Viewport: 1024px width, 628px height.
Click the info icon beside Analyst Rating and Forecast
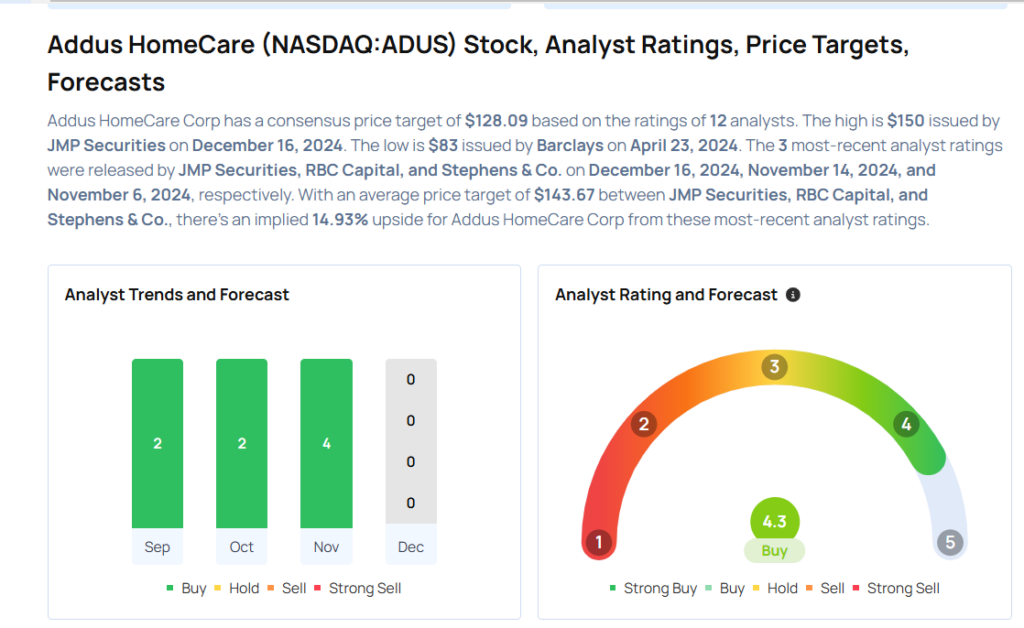click(x=793, y=295)
